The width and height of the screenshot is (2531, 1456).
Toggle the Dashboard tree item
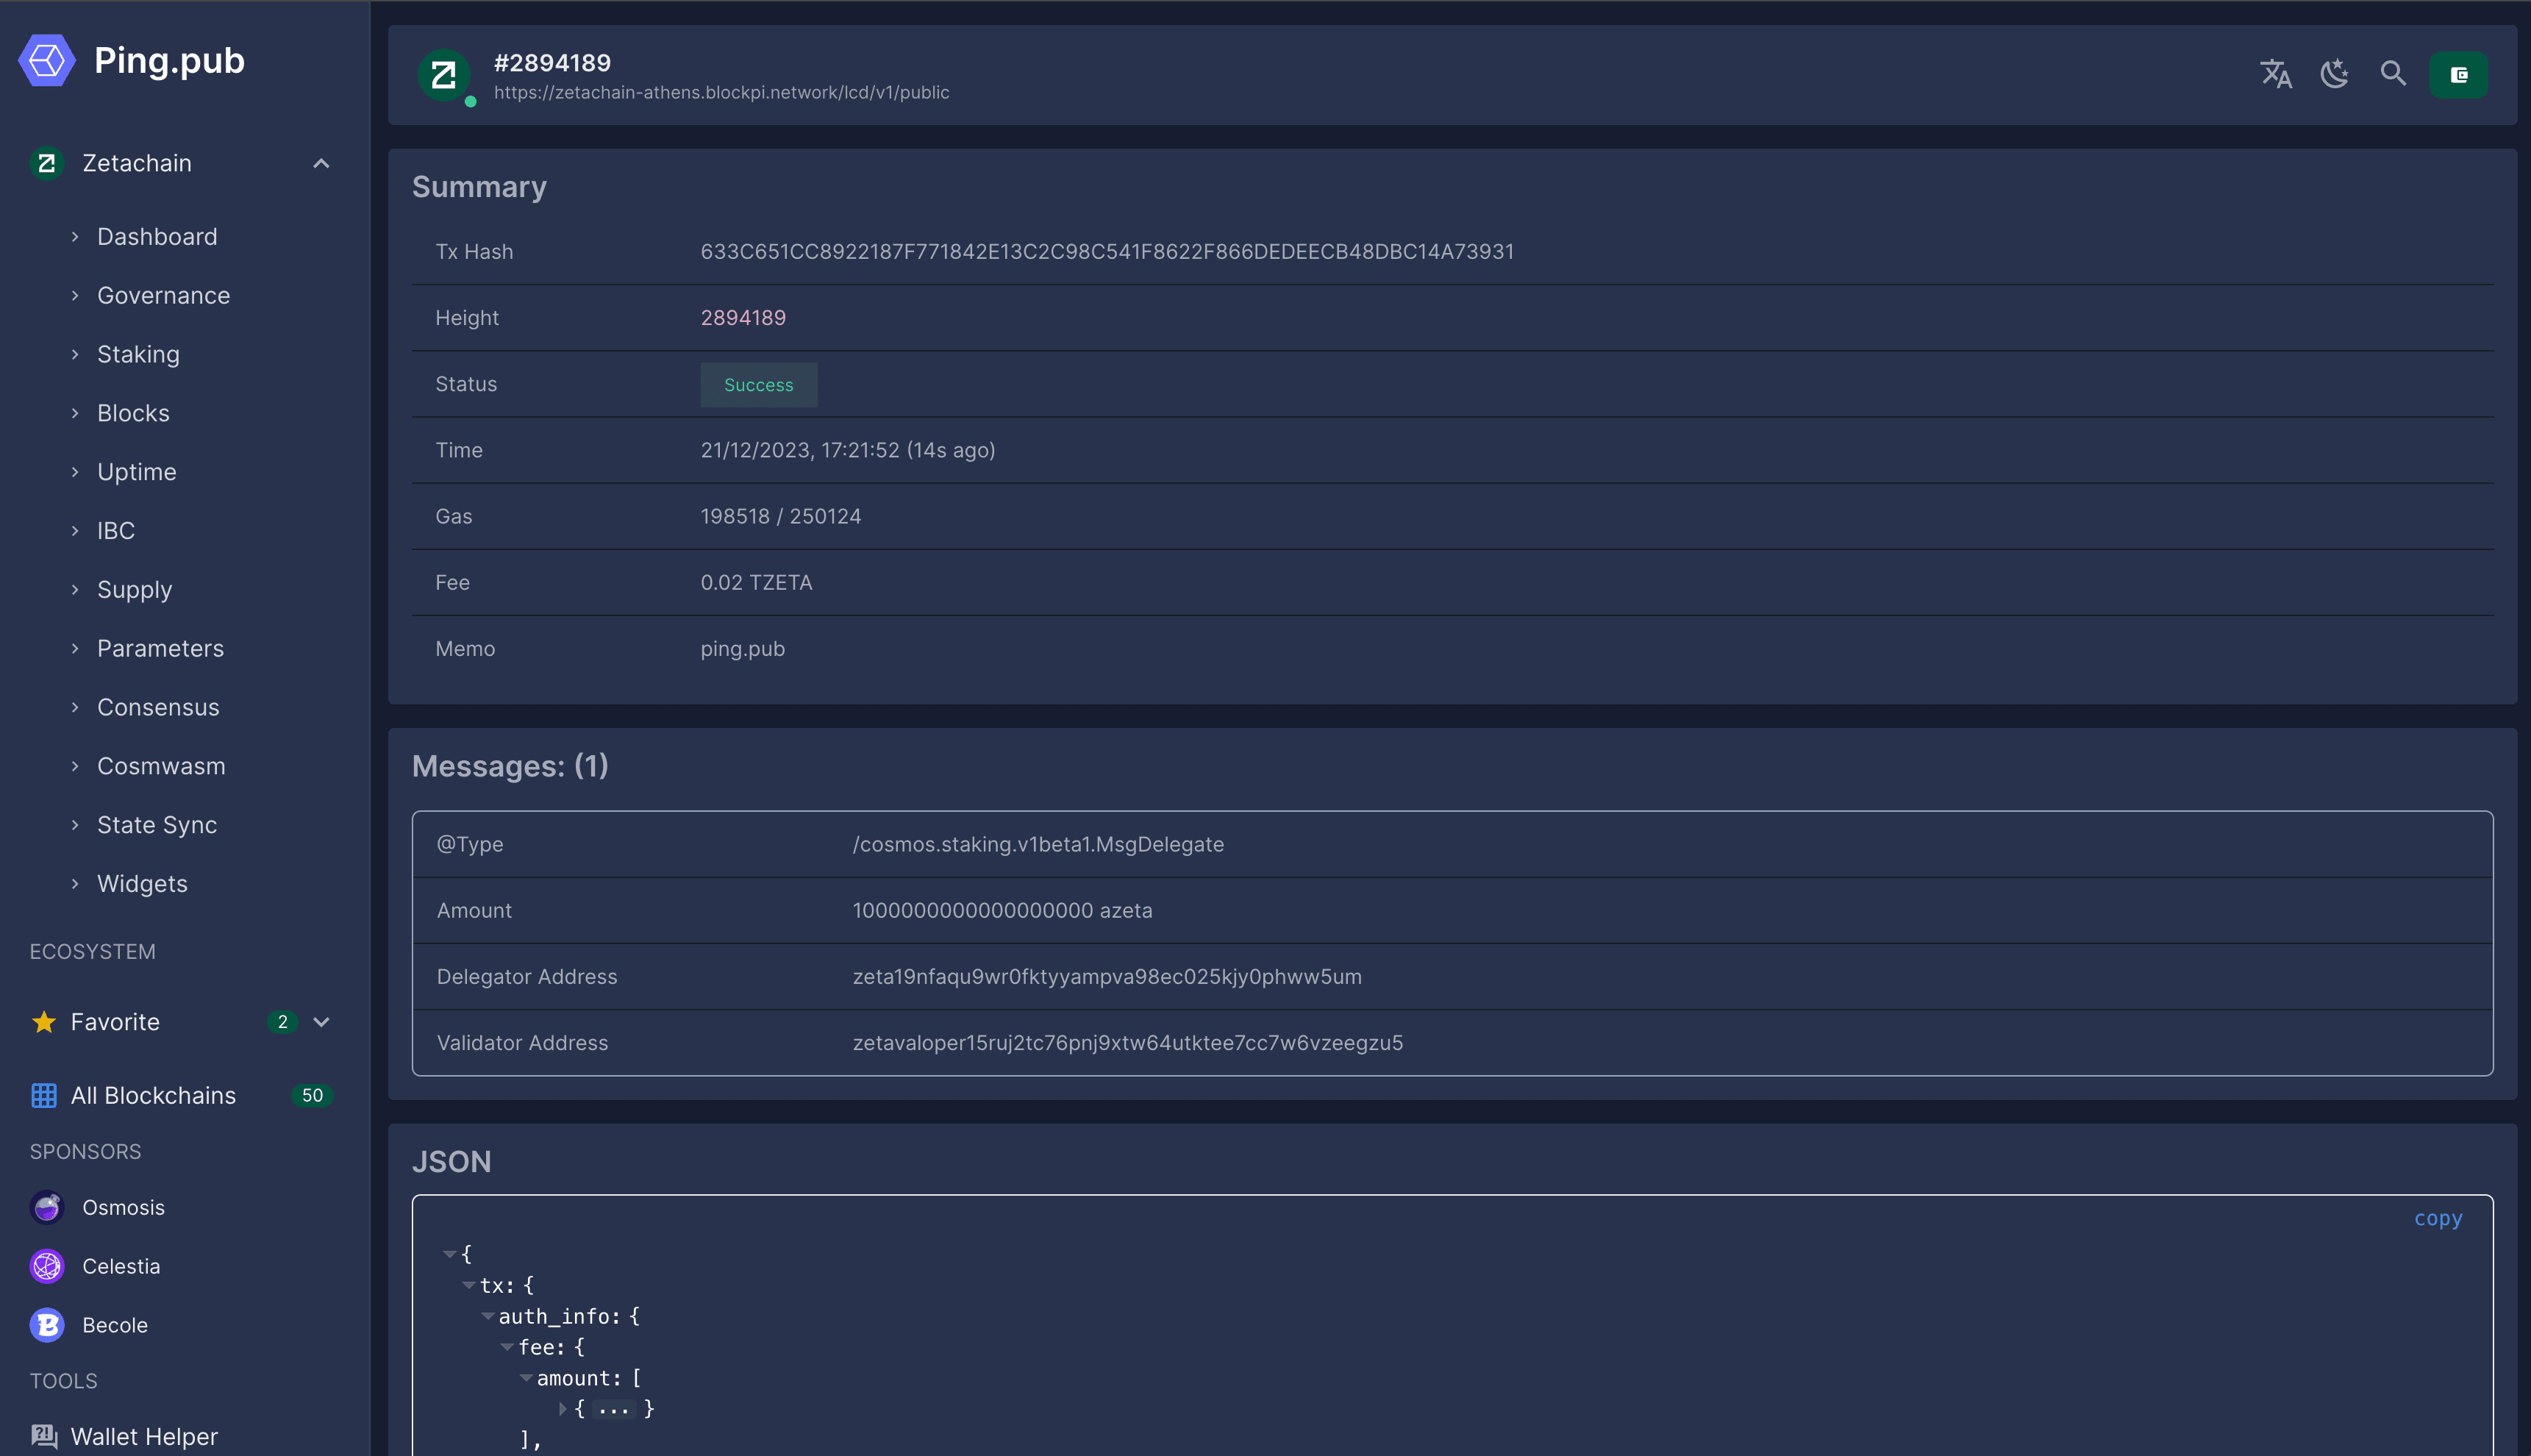(76, 236)
